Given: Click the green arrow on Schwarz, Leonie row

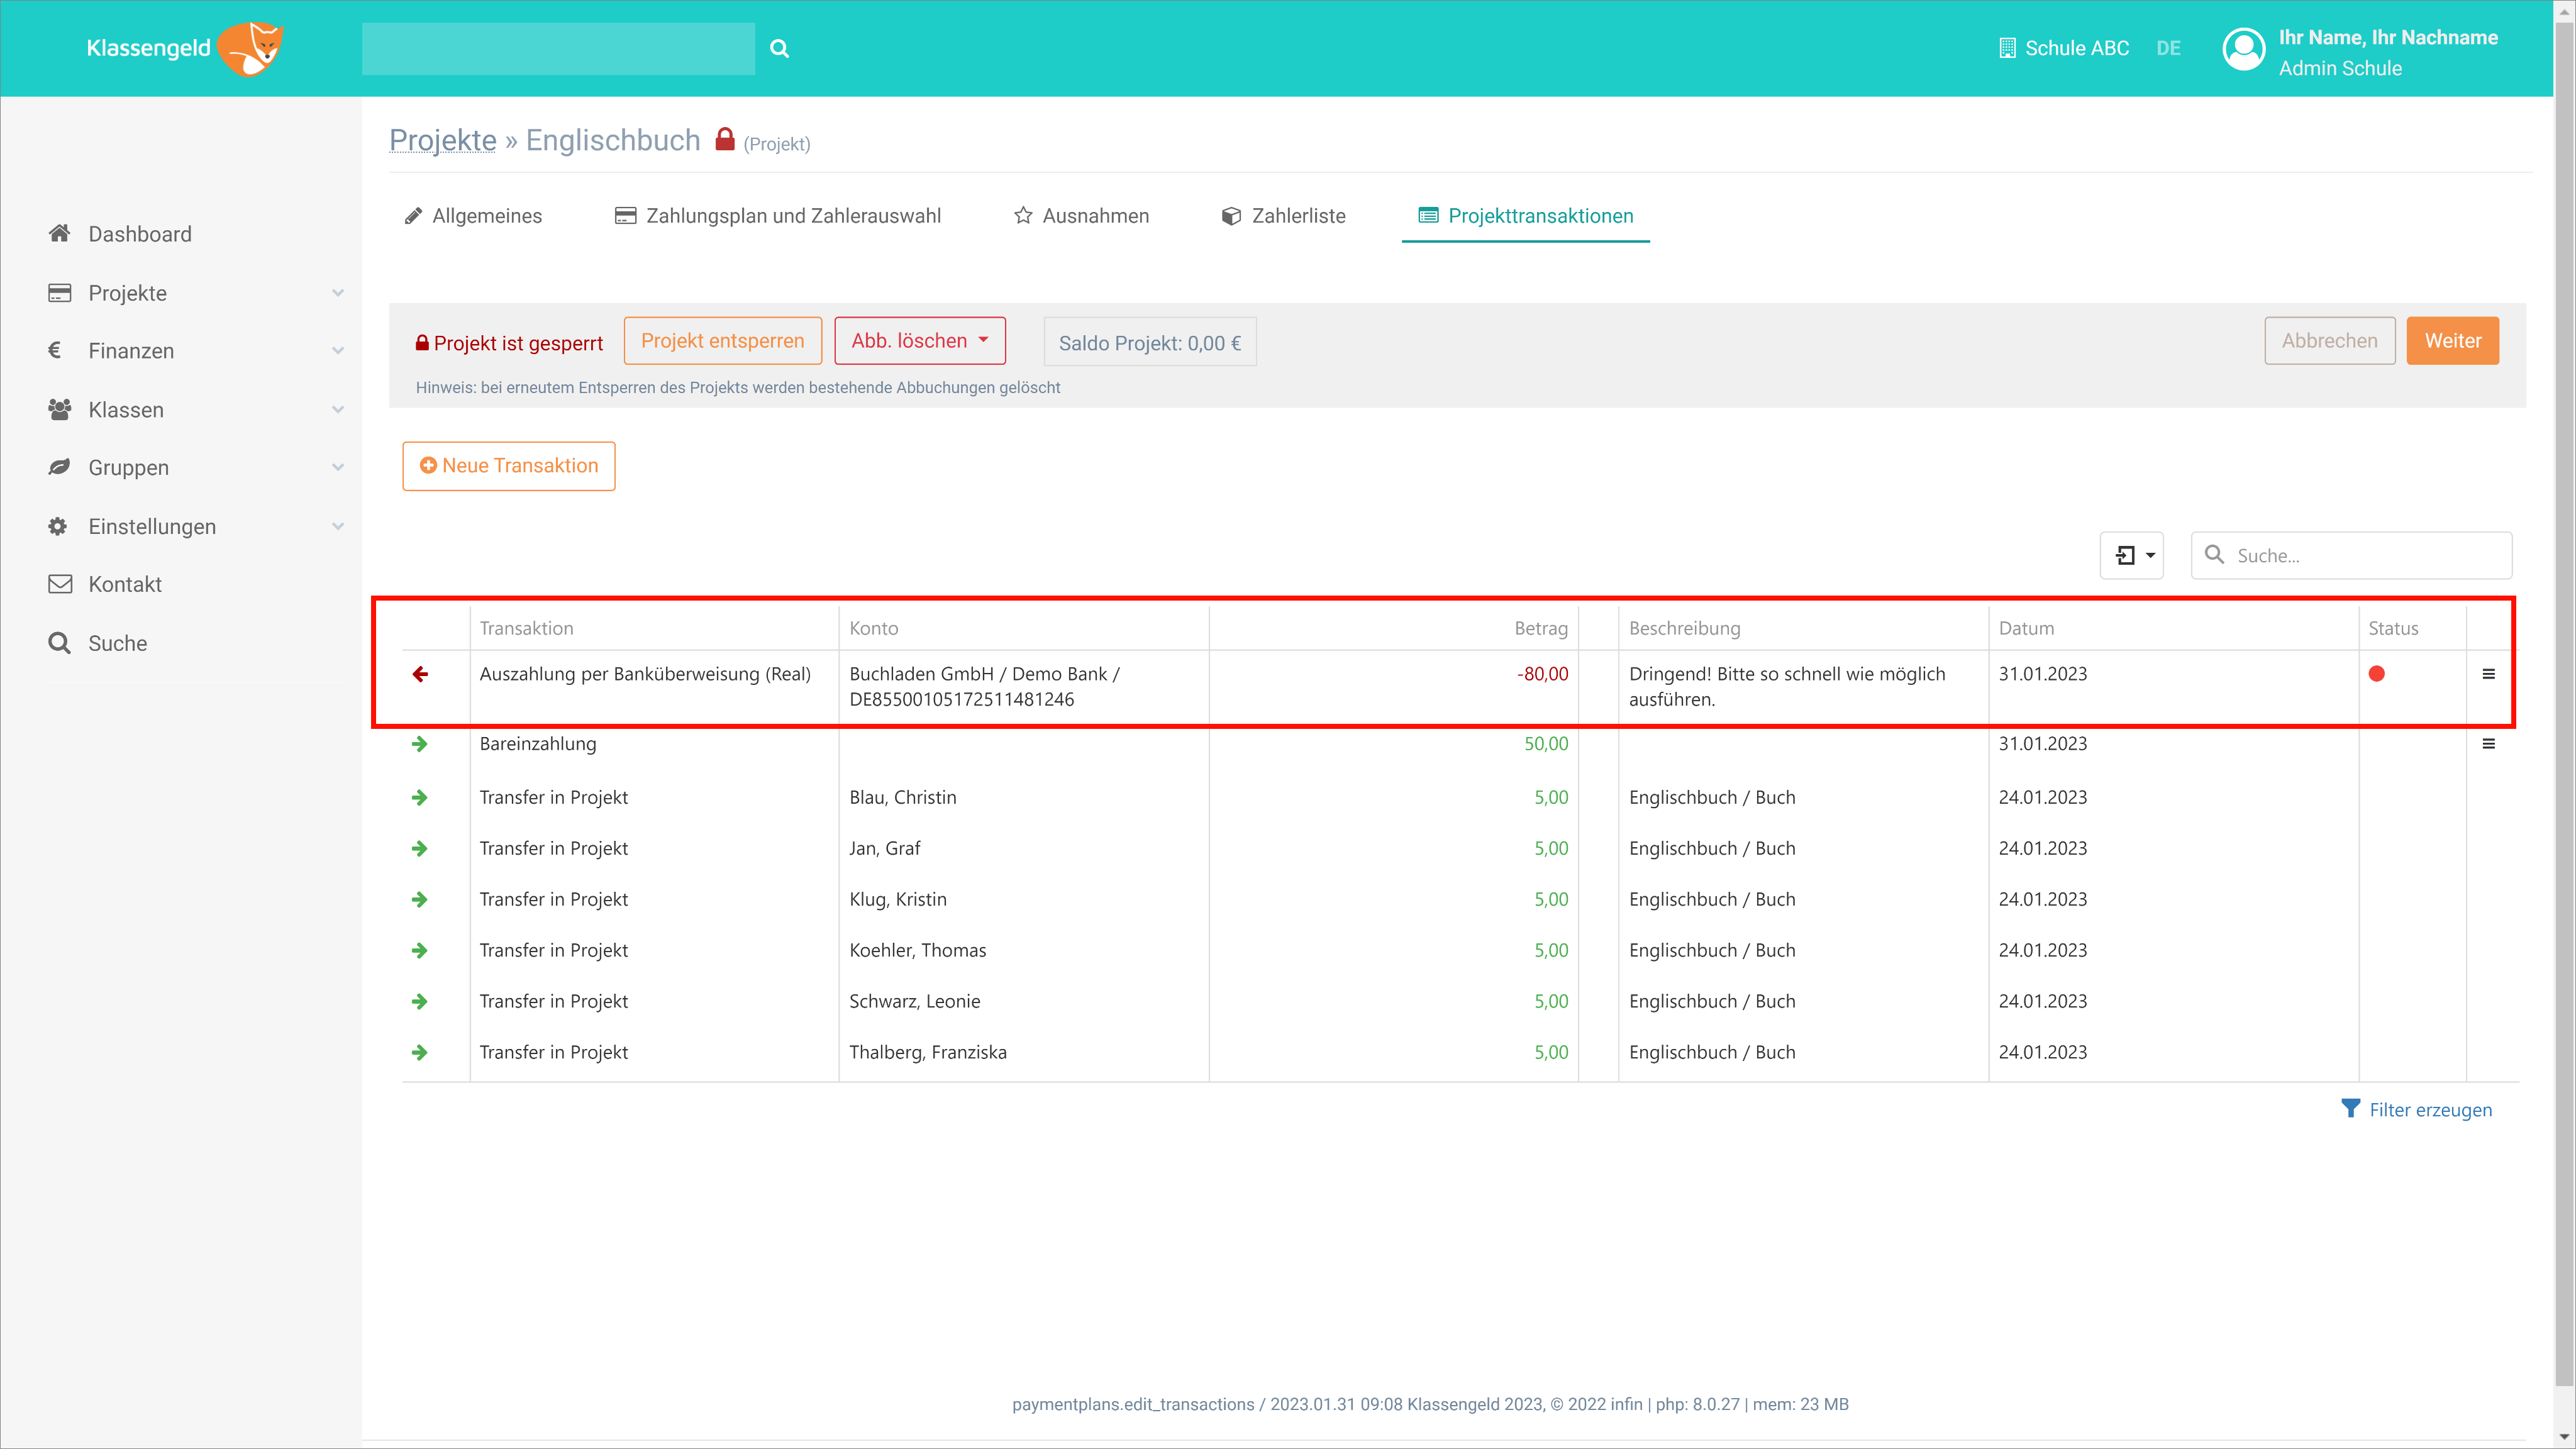Looking at the screenshot, I should [x=420, y=1001].
